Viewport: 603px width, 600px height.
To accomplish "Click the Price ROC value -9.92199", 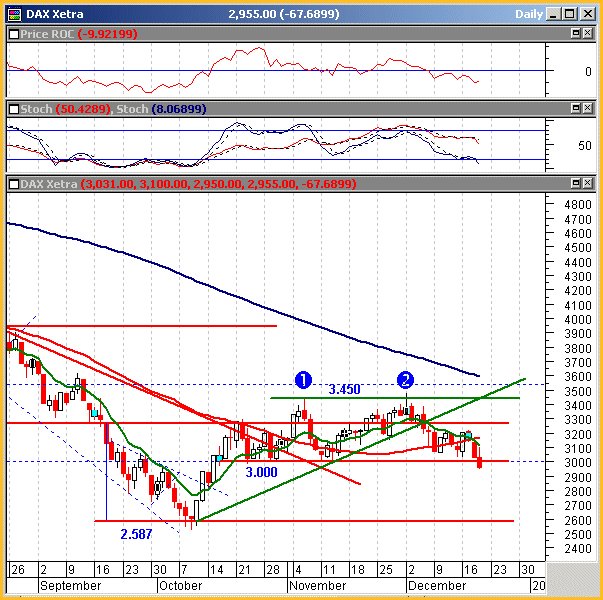I will click(108, 34).
